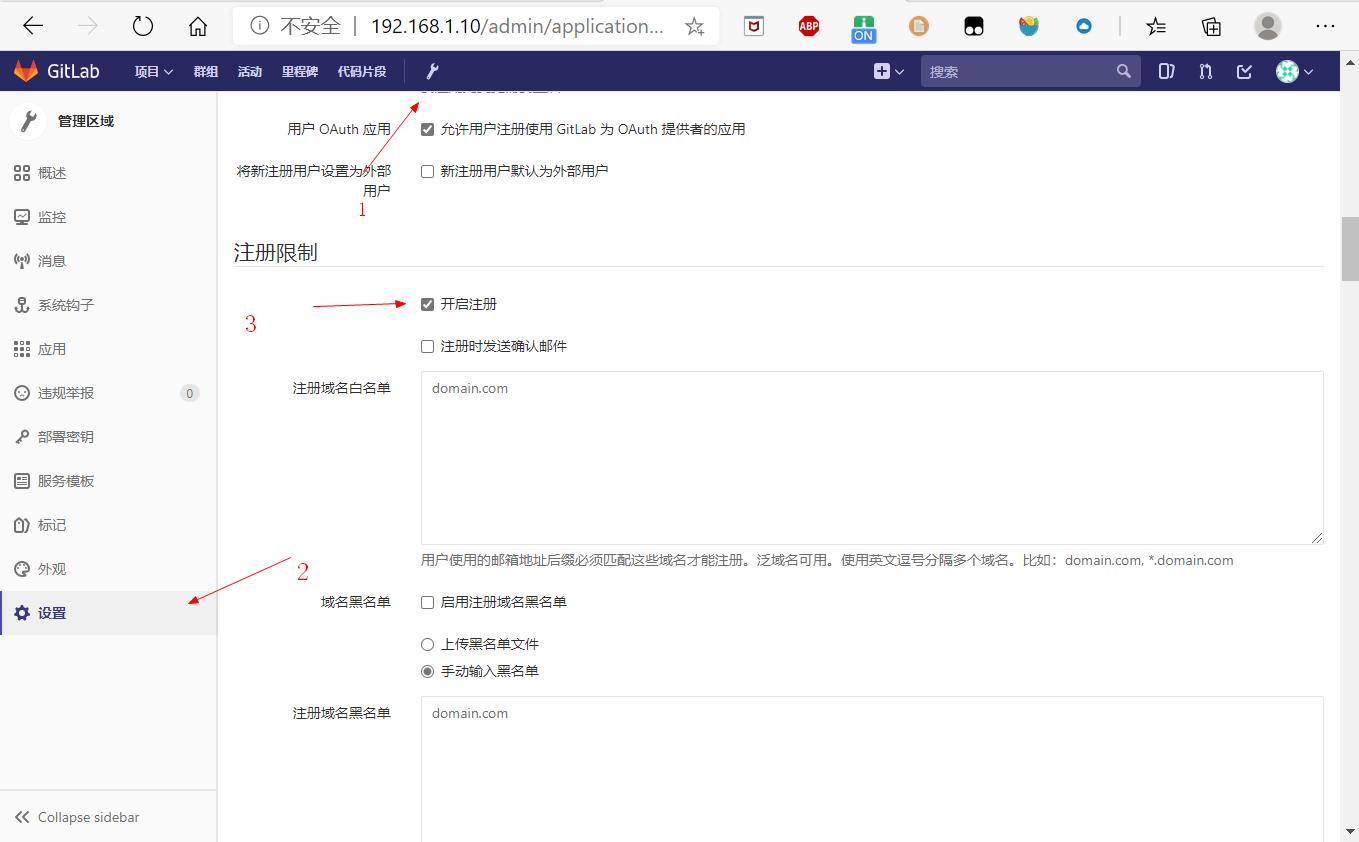Select the 系统钩子 sidebar icon
Image resolution: width=1359 pixels, height=842 pixels.
pos(21,304)
